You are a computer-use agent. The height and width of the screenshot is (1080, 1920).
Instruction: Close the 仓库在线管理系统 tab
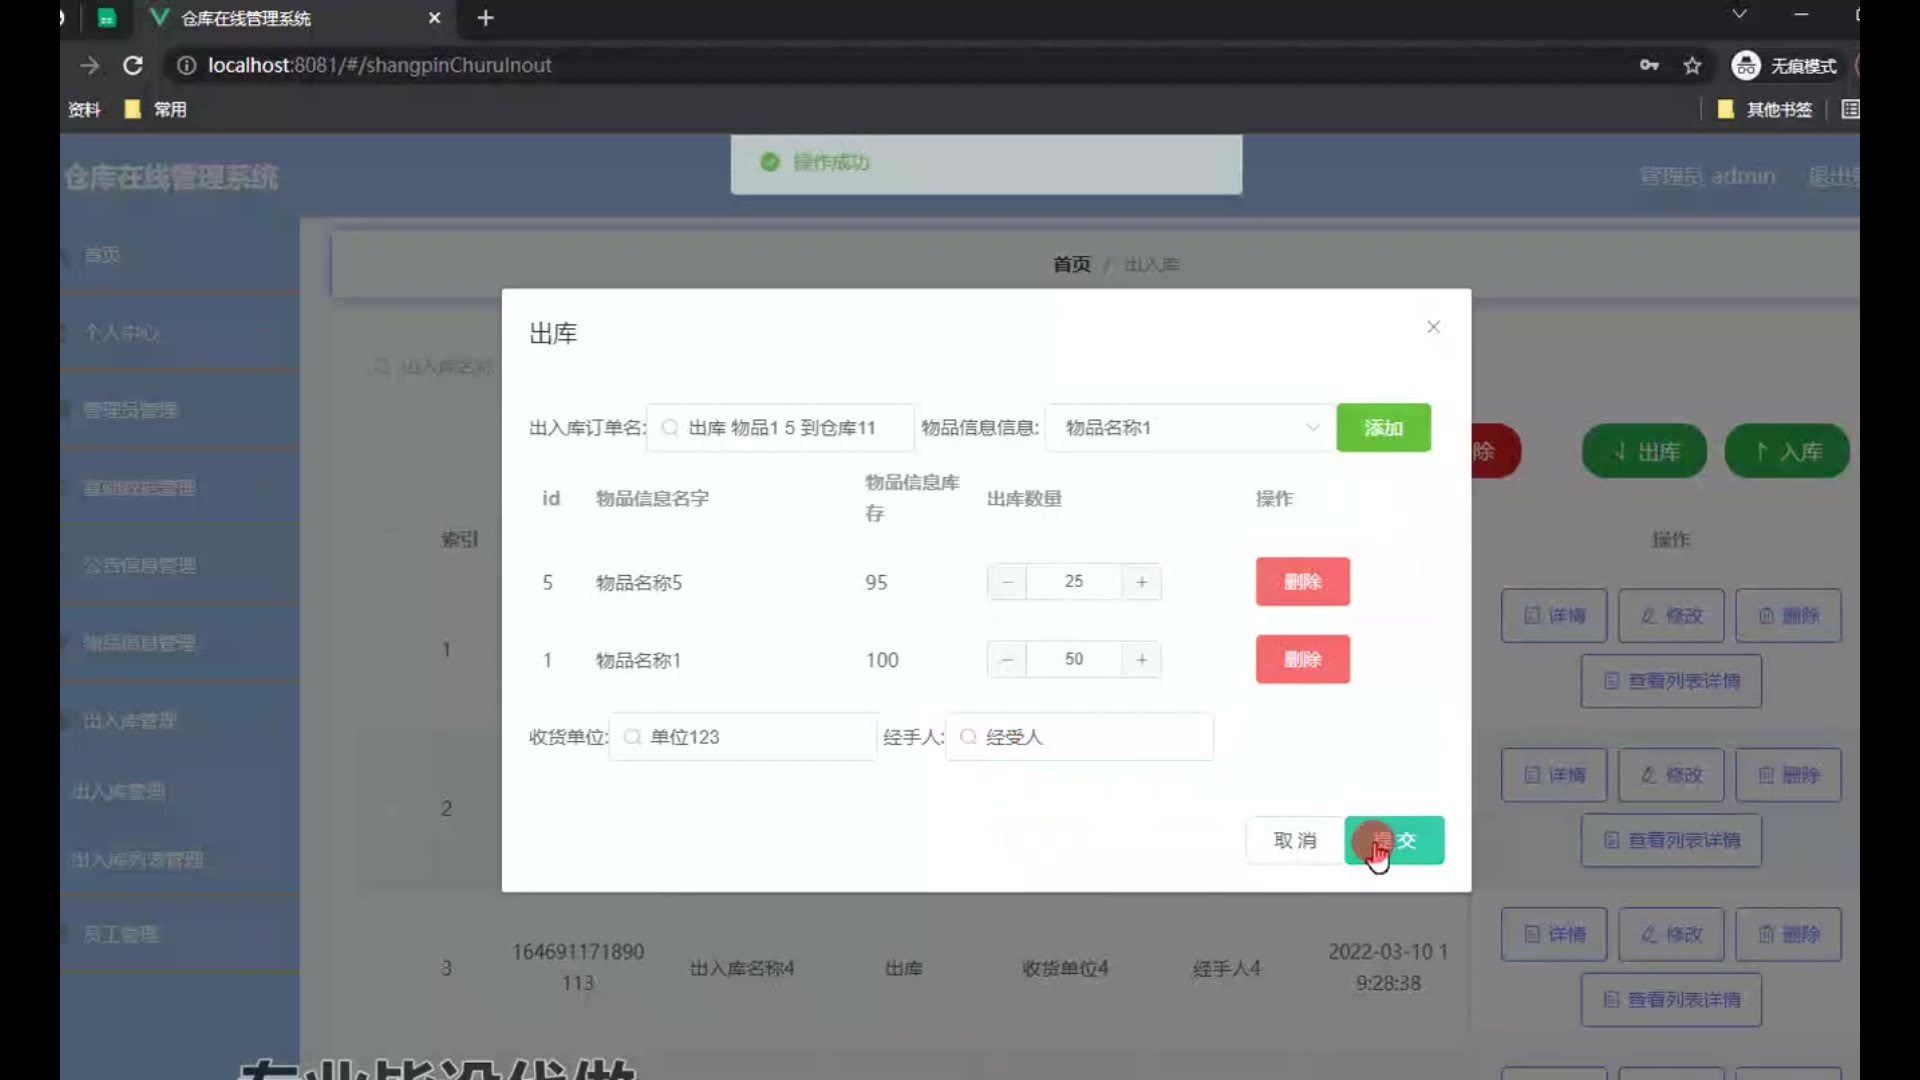434,18
